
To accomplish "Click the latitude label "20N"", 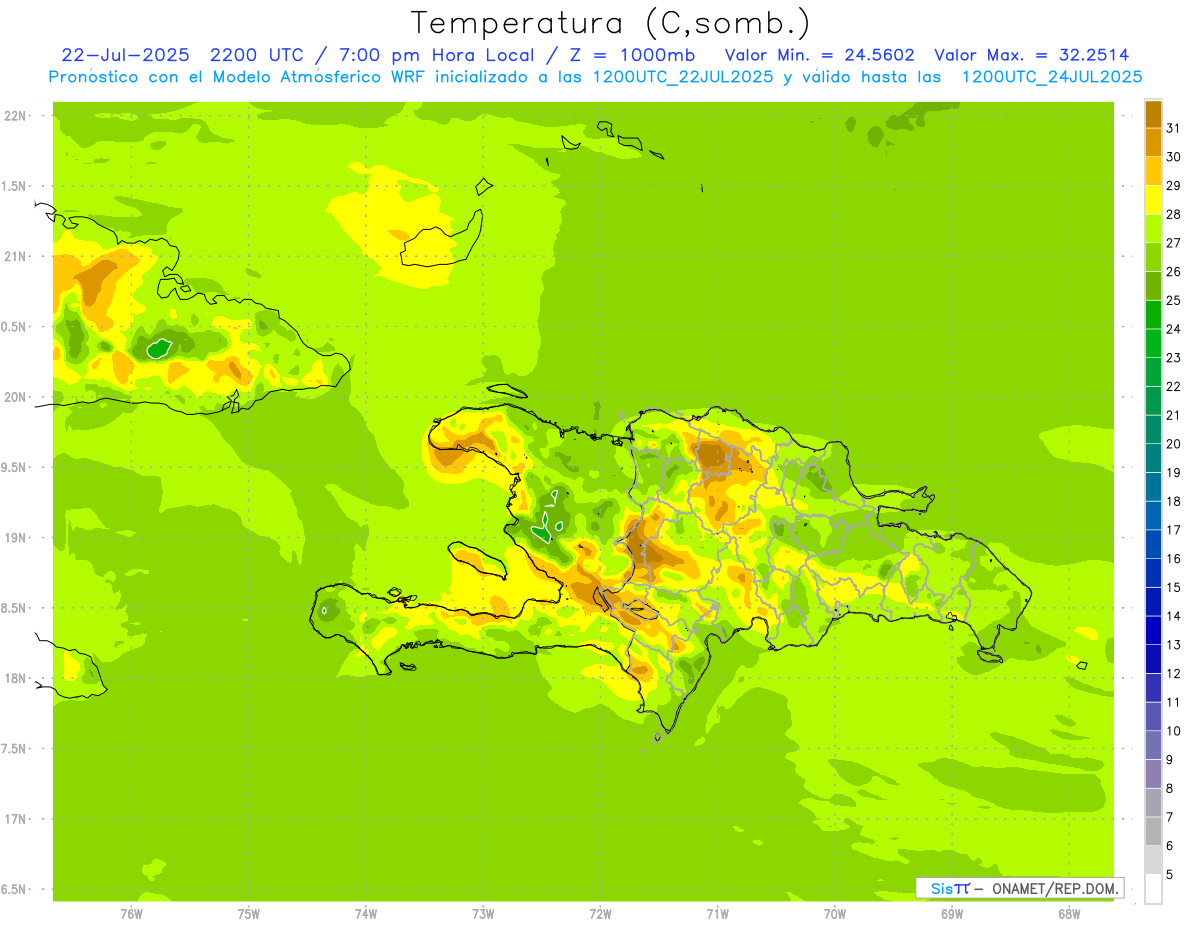I will (15, 397).
